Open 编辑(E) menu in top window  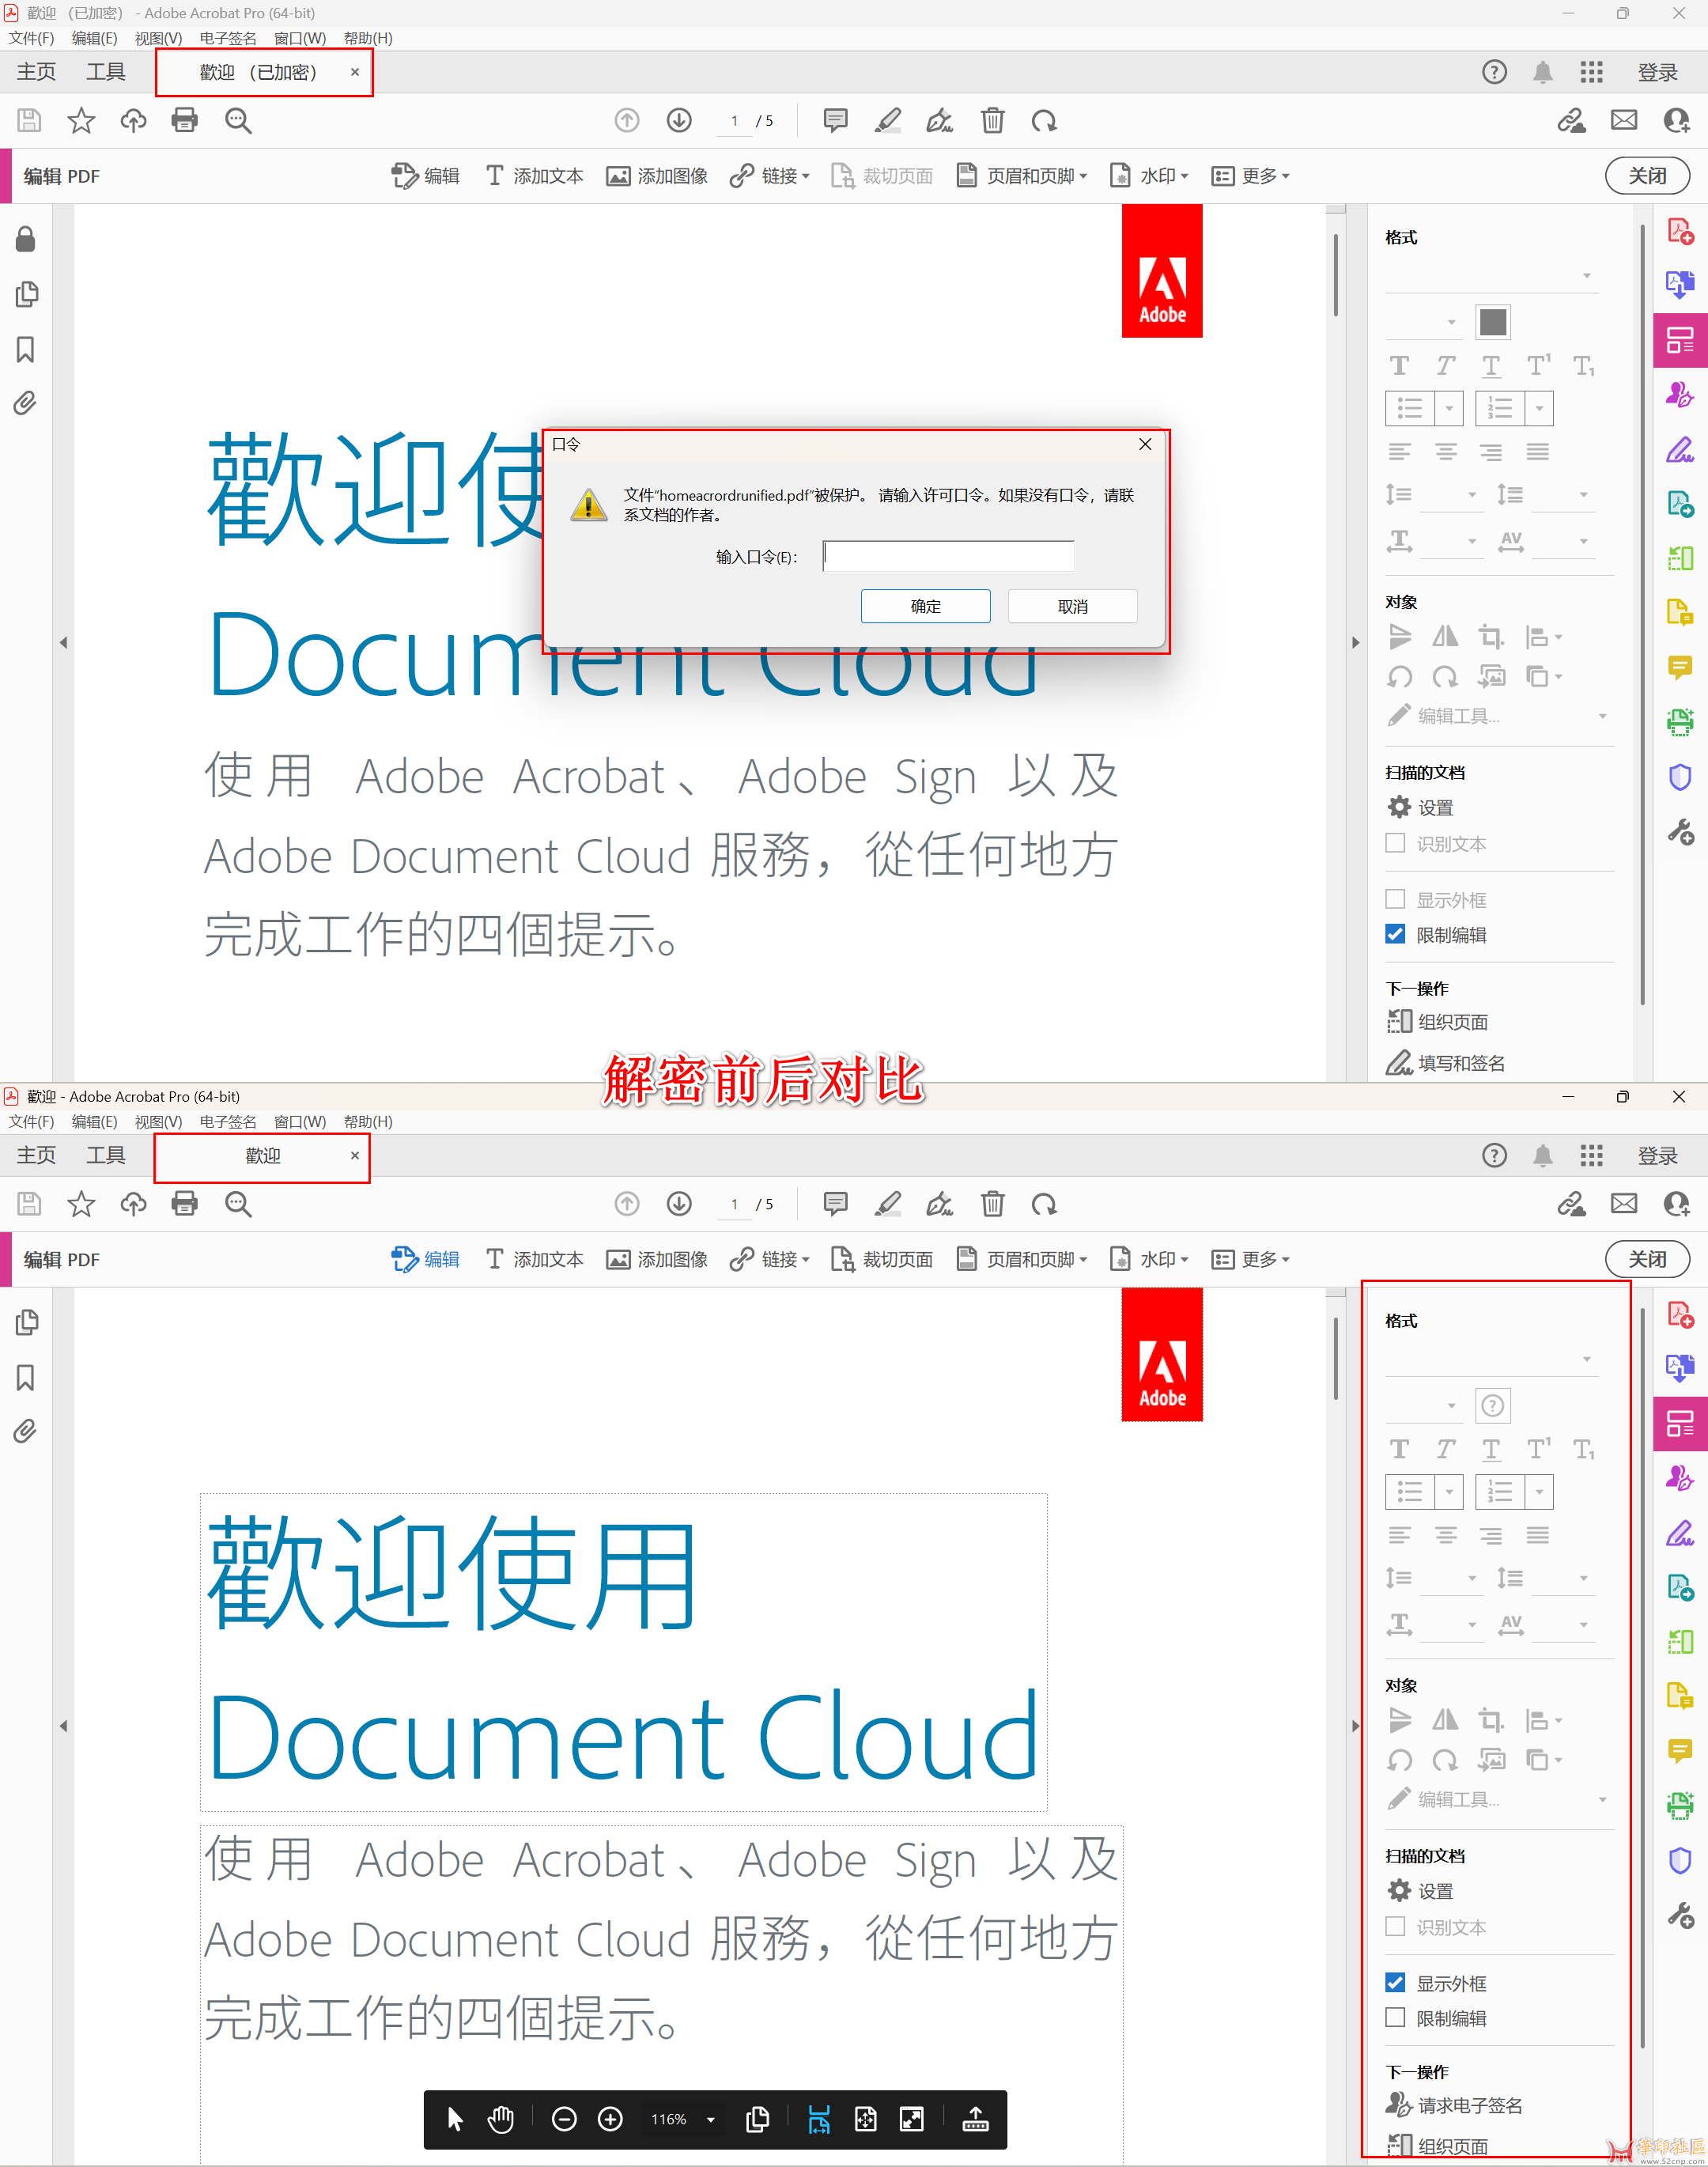point(94,38)
